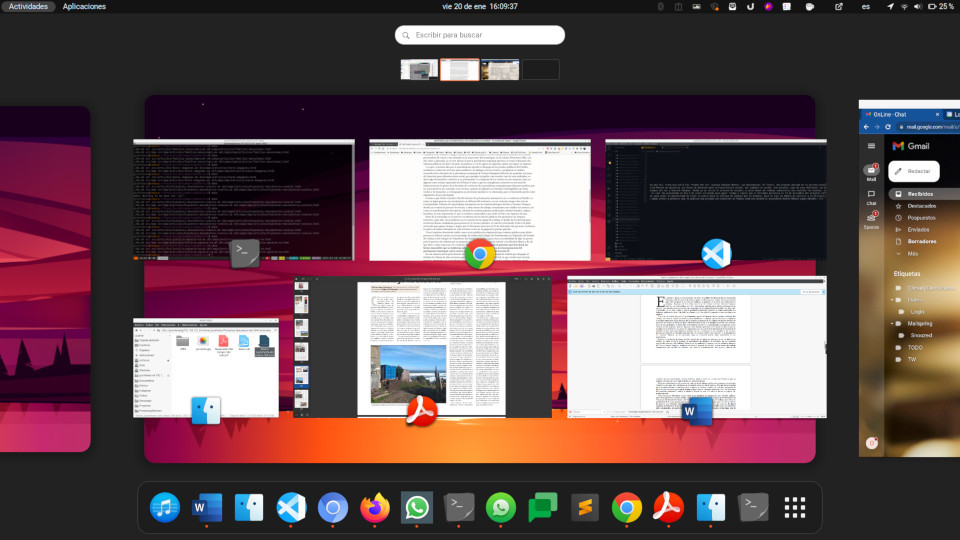Screen dimensions: 960x540
Task: Show the all applications grid
Action: 795,508
